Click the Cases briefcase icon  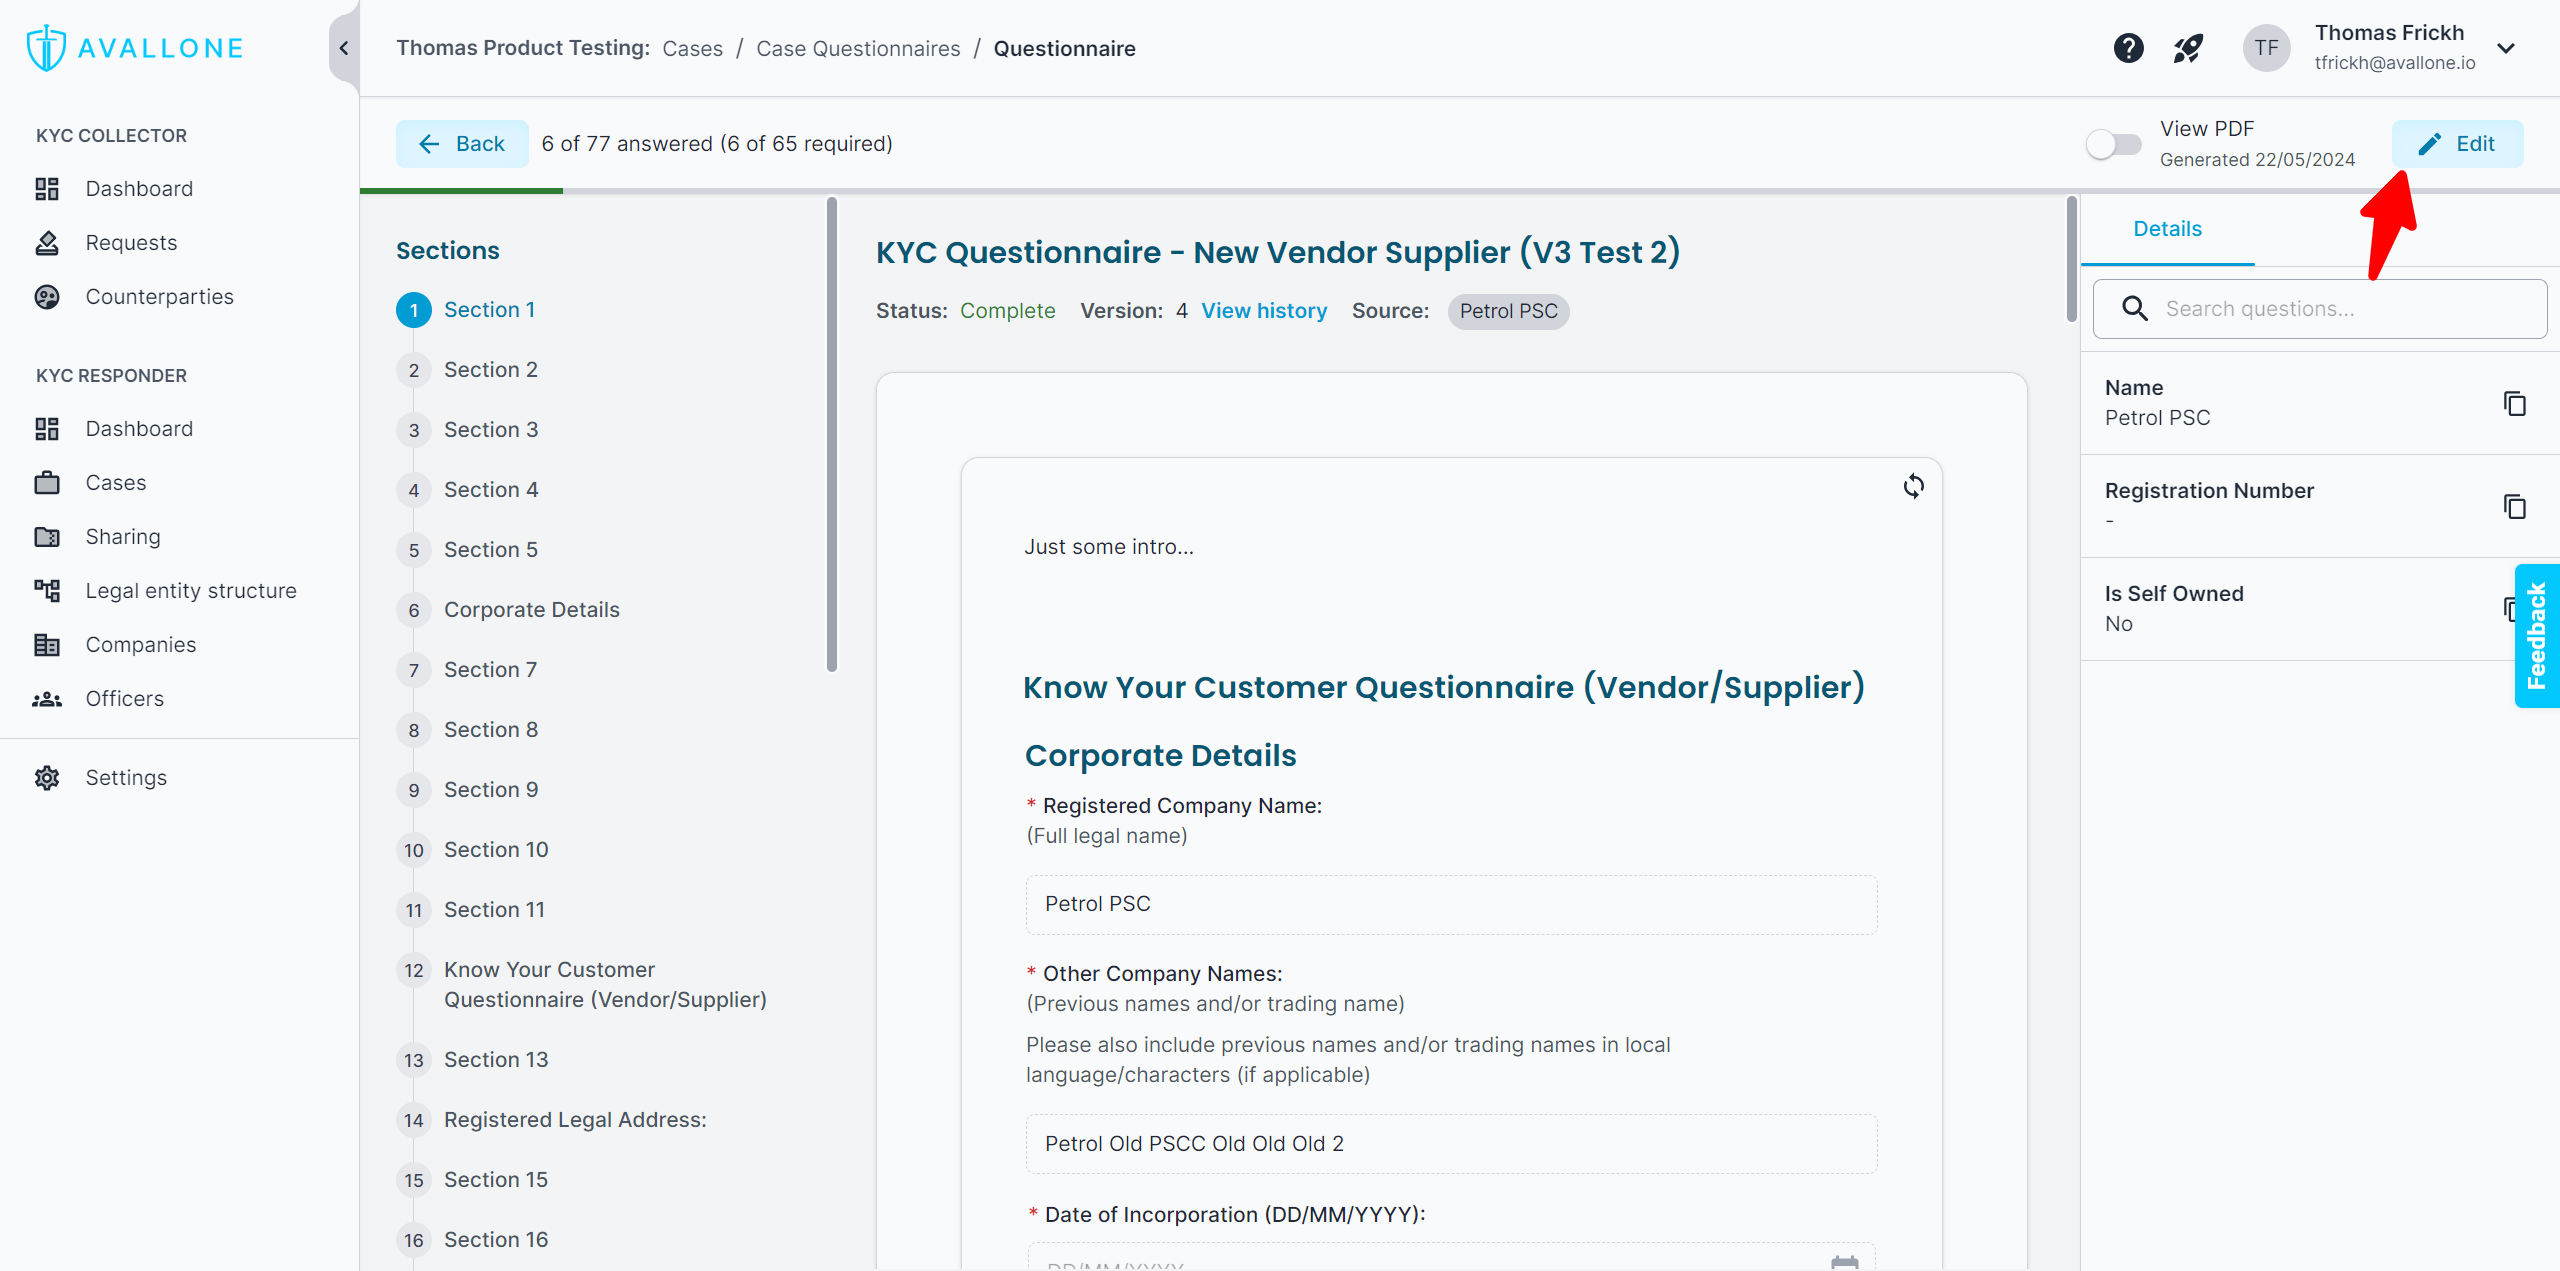(47, 483)
